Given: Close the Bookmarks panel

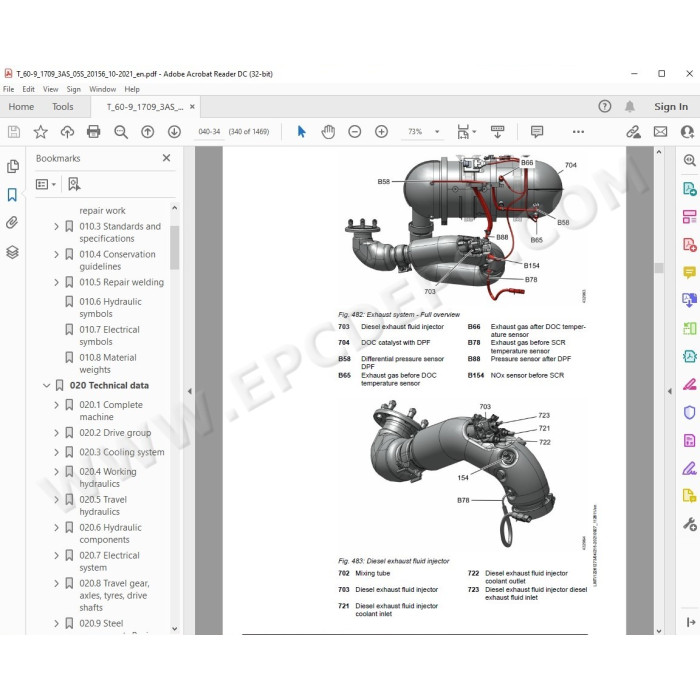Looking at the screenshot, I should [166, 158].
